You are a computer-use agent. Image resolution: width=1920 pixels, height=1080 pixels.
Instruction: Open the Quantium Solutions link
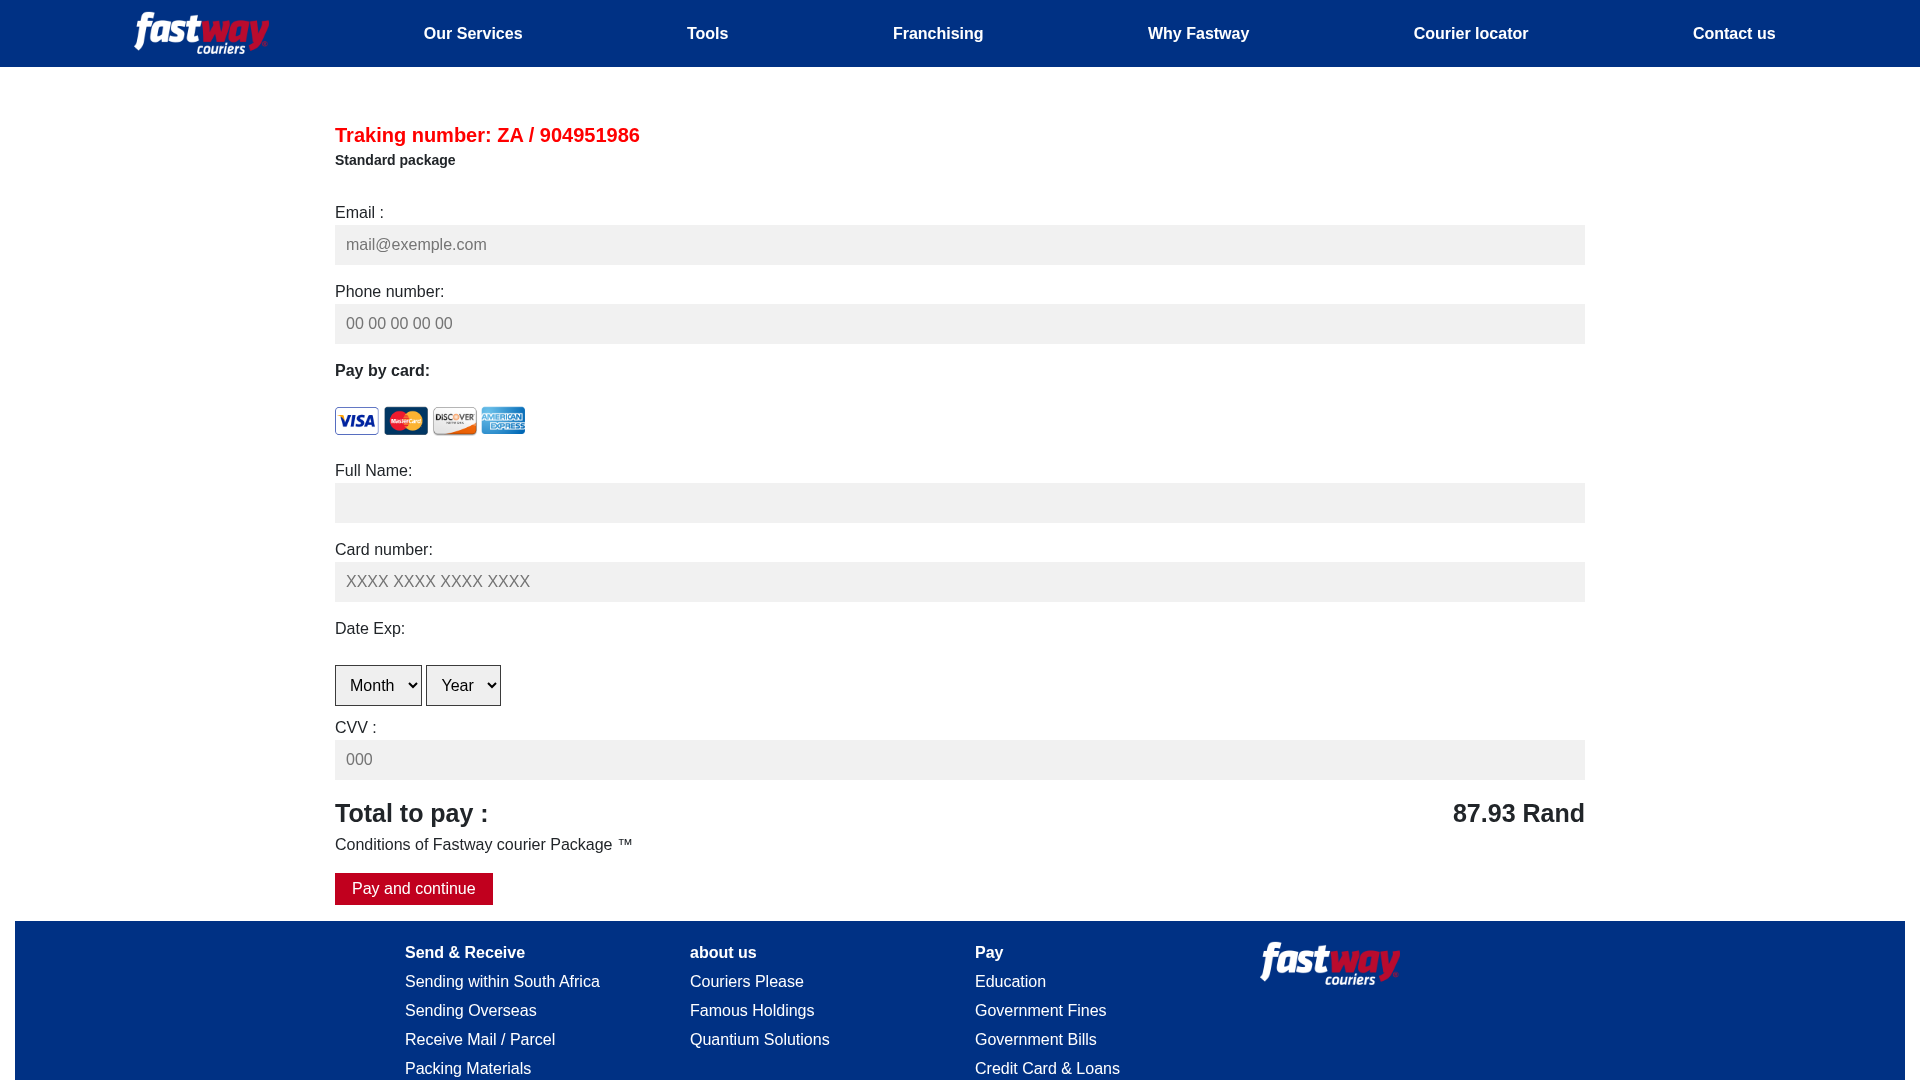click(x=760, y=1040)
